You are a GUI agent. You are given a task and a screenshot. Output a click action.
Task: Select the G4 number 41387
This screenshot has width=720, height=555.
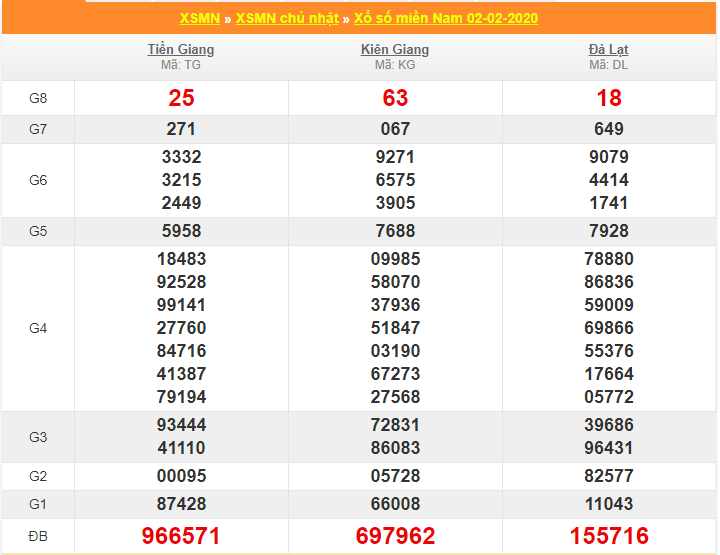[x=181, y=374]
